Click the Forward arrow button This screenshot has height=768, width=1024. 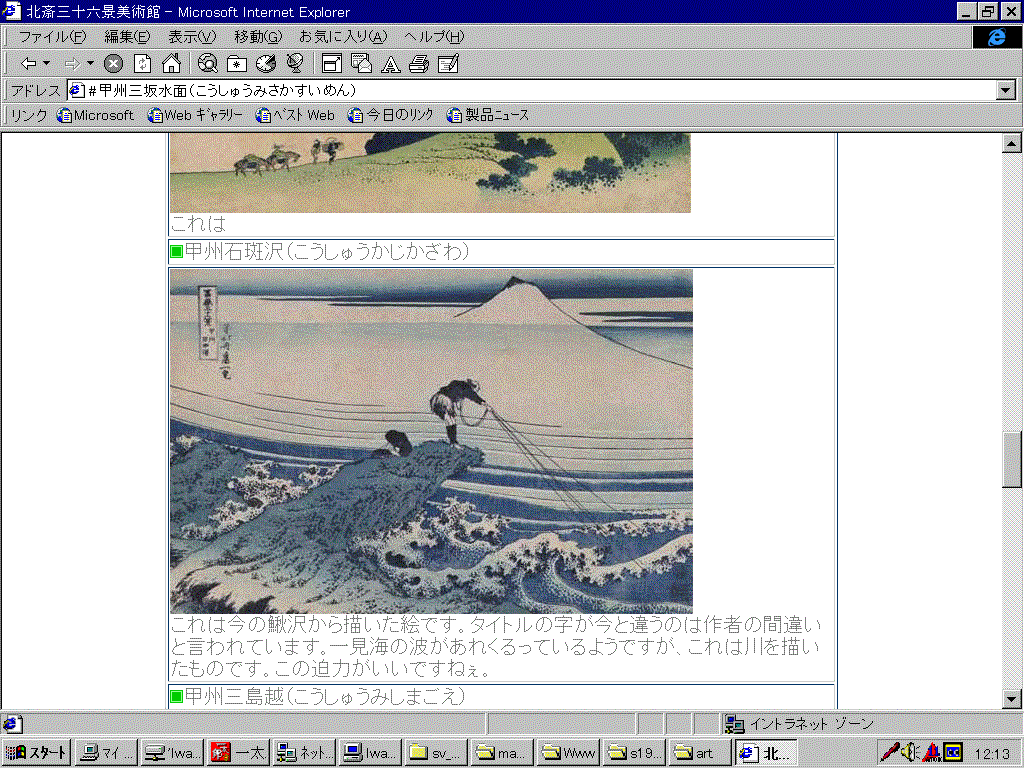[x=72, y=63]
